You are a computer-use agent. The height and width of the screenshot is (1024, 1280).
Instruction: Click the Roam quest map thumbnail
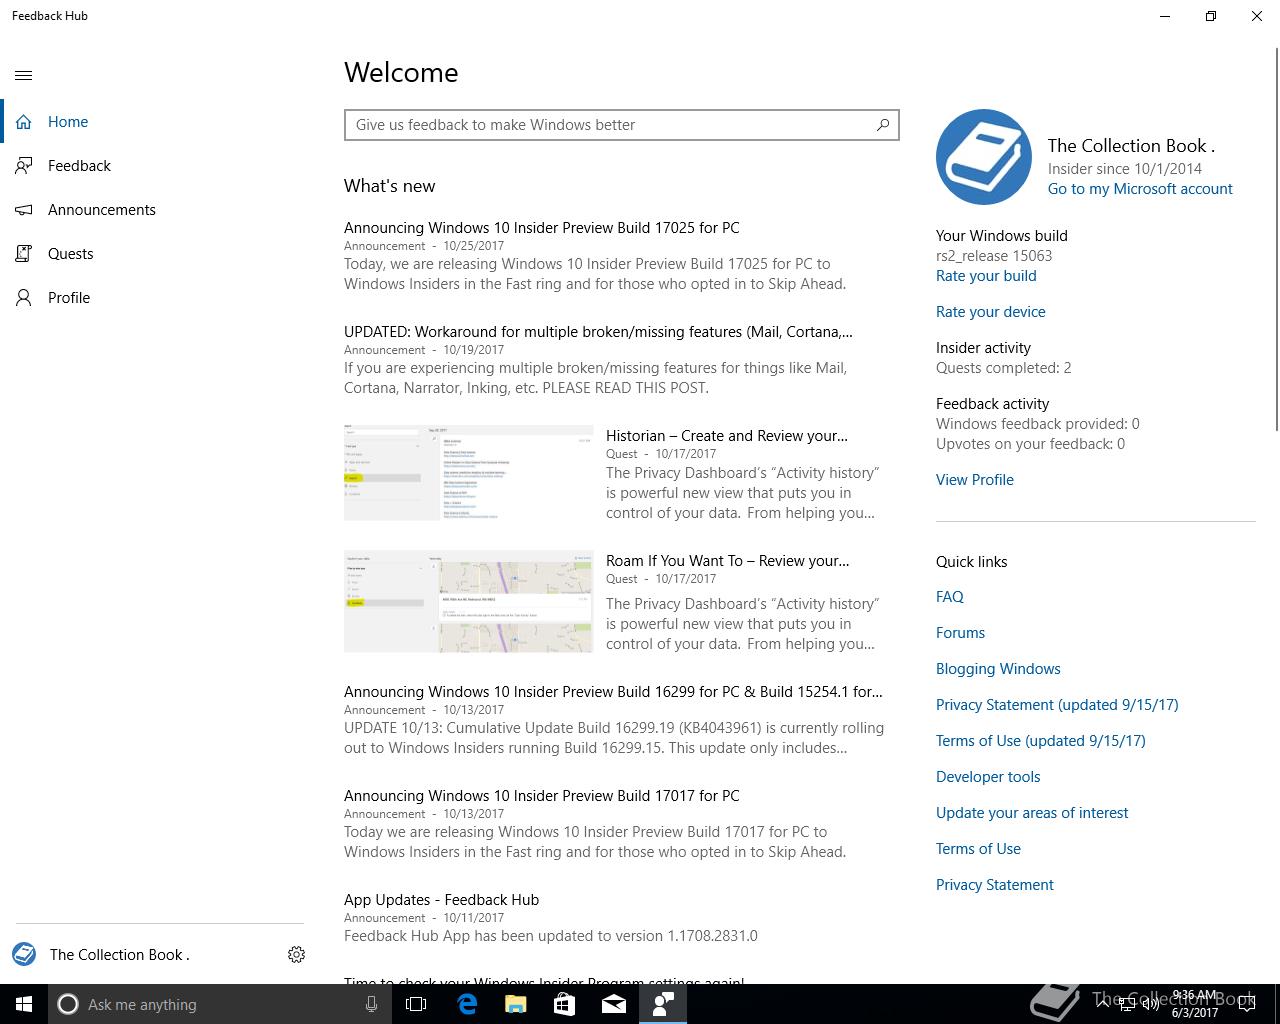(x=468, y=601)
